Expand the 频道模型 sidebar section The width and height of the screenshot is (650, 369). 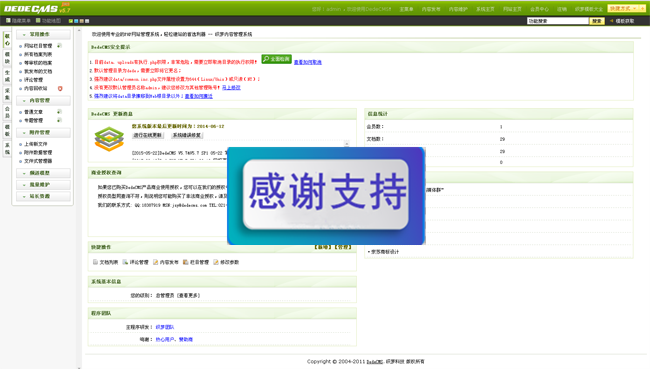point(43,173)
